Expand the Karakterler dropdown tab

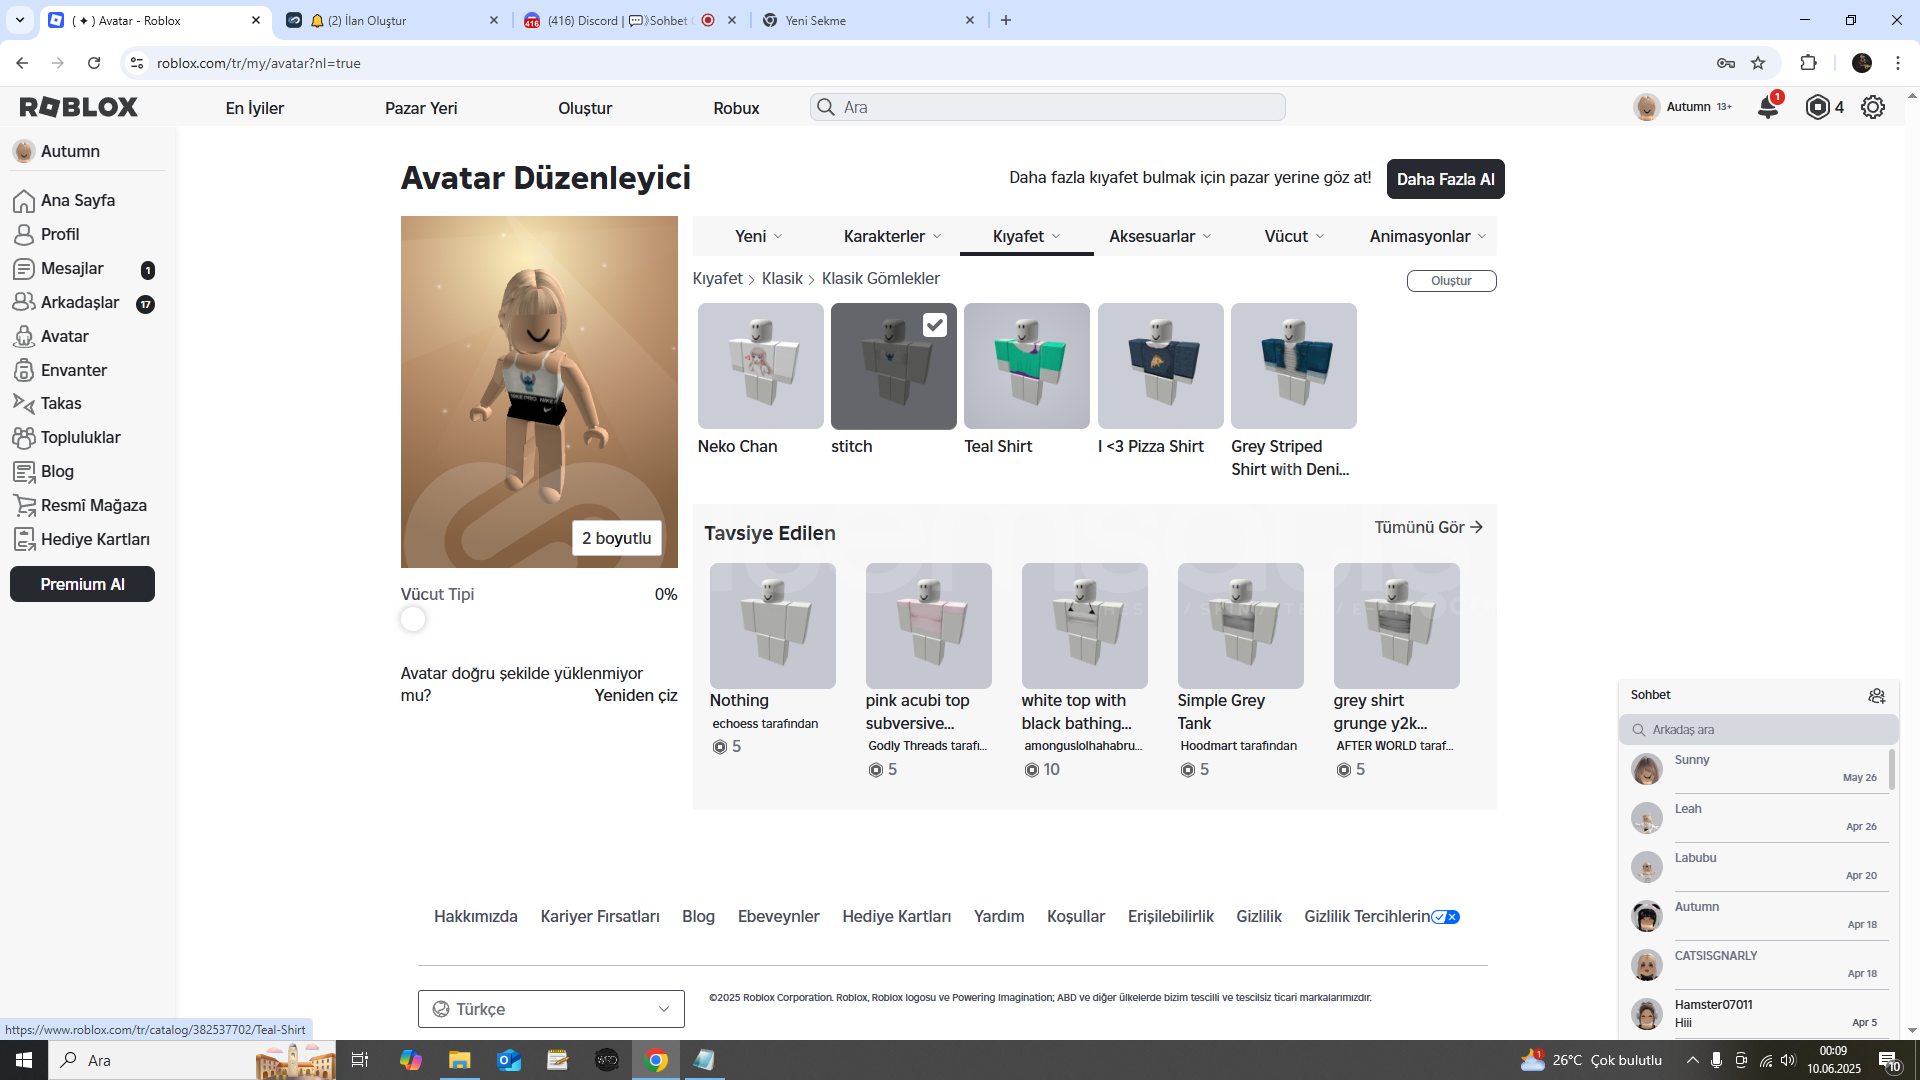coord(892,236)
